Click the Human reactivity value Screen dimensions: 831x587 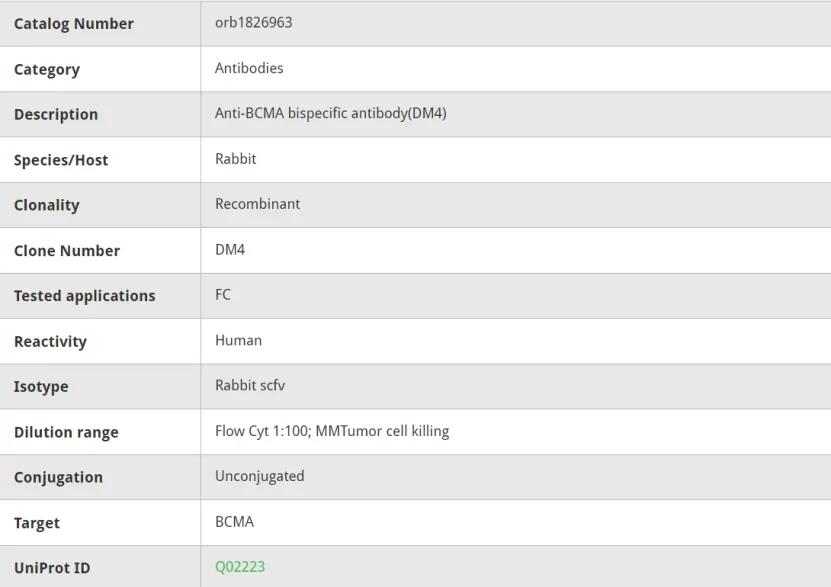238,340
